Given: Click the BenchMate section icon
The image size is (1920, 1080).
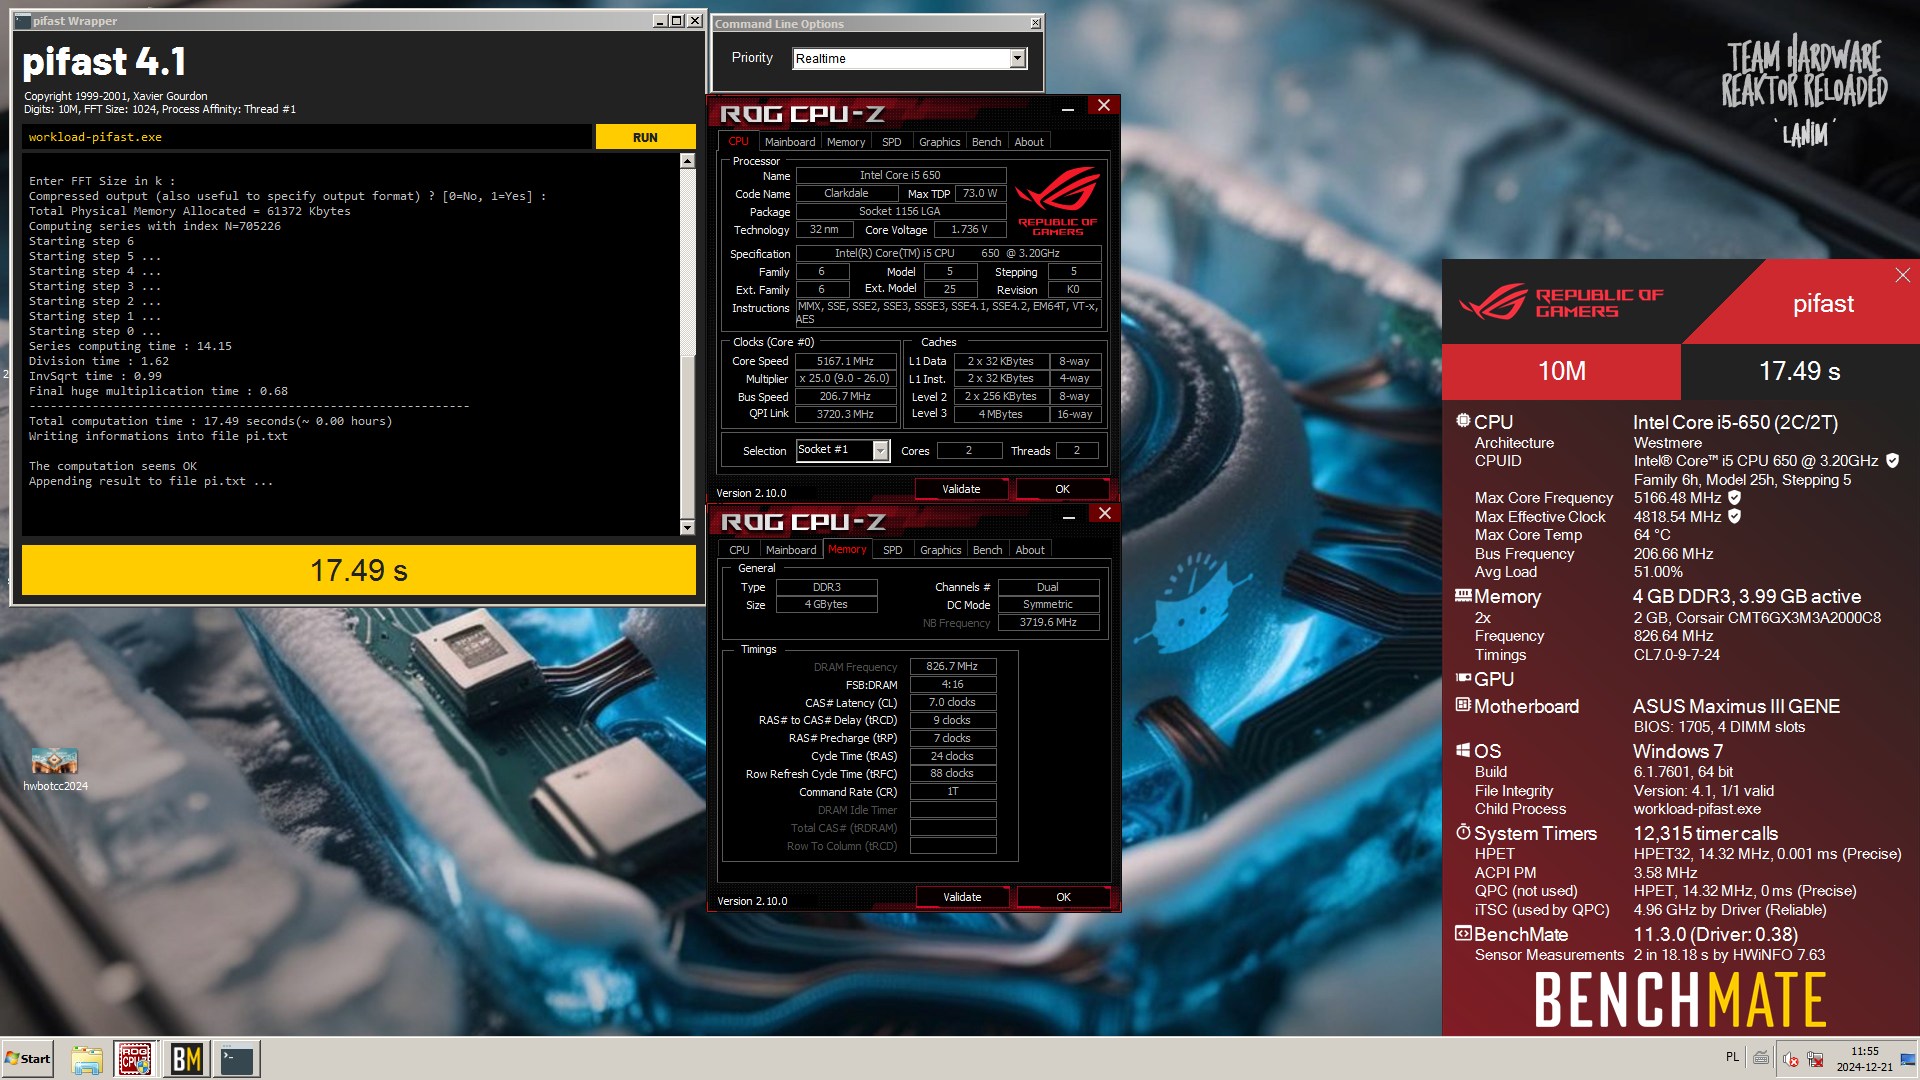Looking at the screenshot, I should click(x=1463, y=933).
